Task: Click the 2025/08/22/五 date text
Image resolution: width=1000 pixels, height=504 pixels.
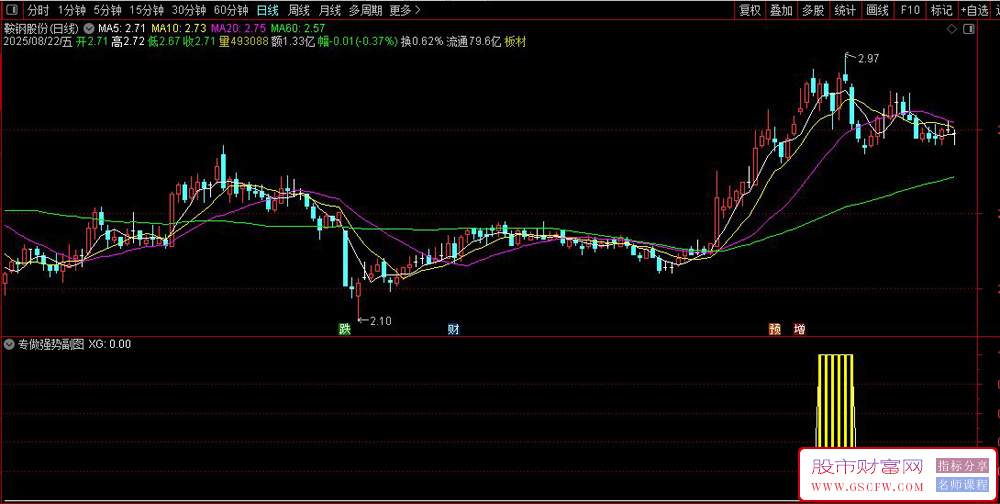Action: click(38, 41)
